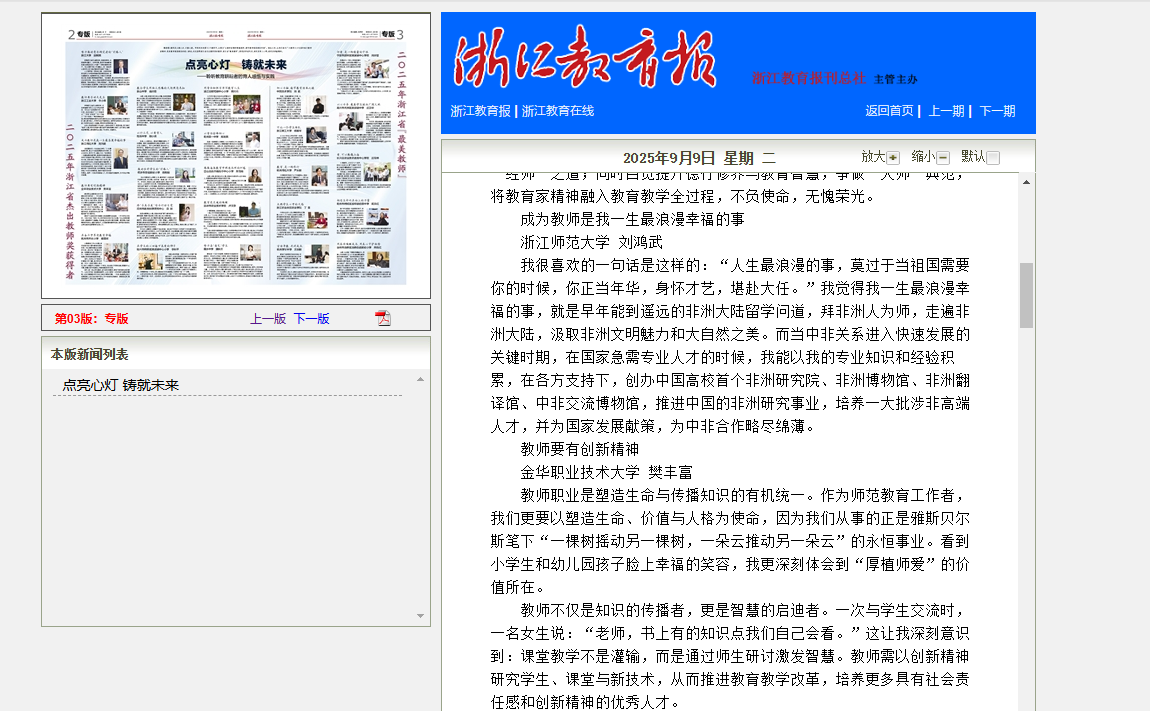Go to previous page 上一版
1150x711 pixels.
[x=268, y=319]
